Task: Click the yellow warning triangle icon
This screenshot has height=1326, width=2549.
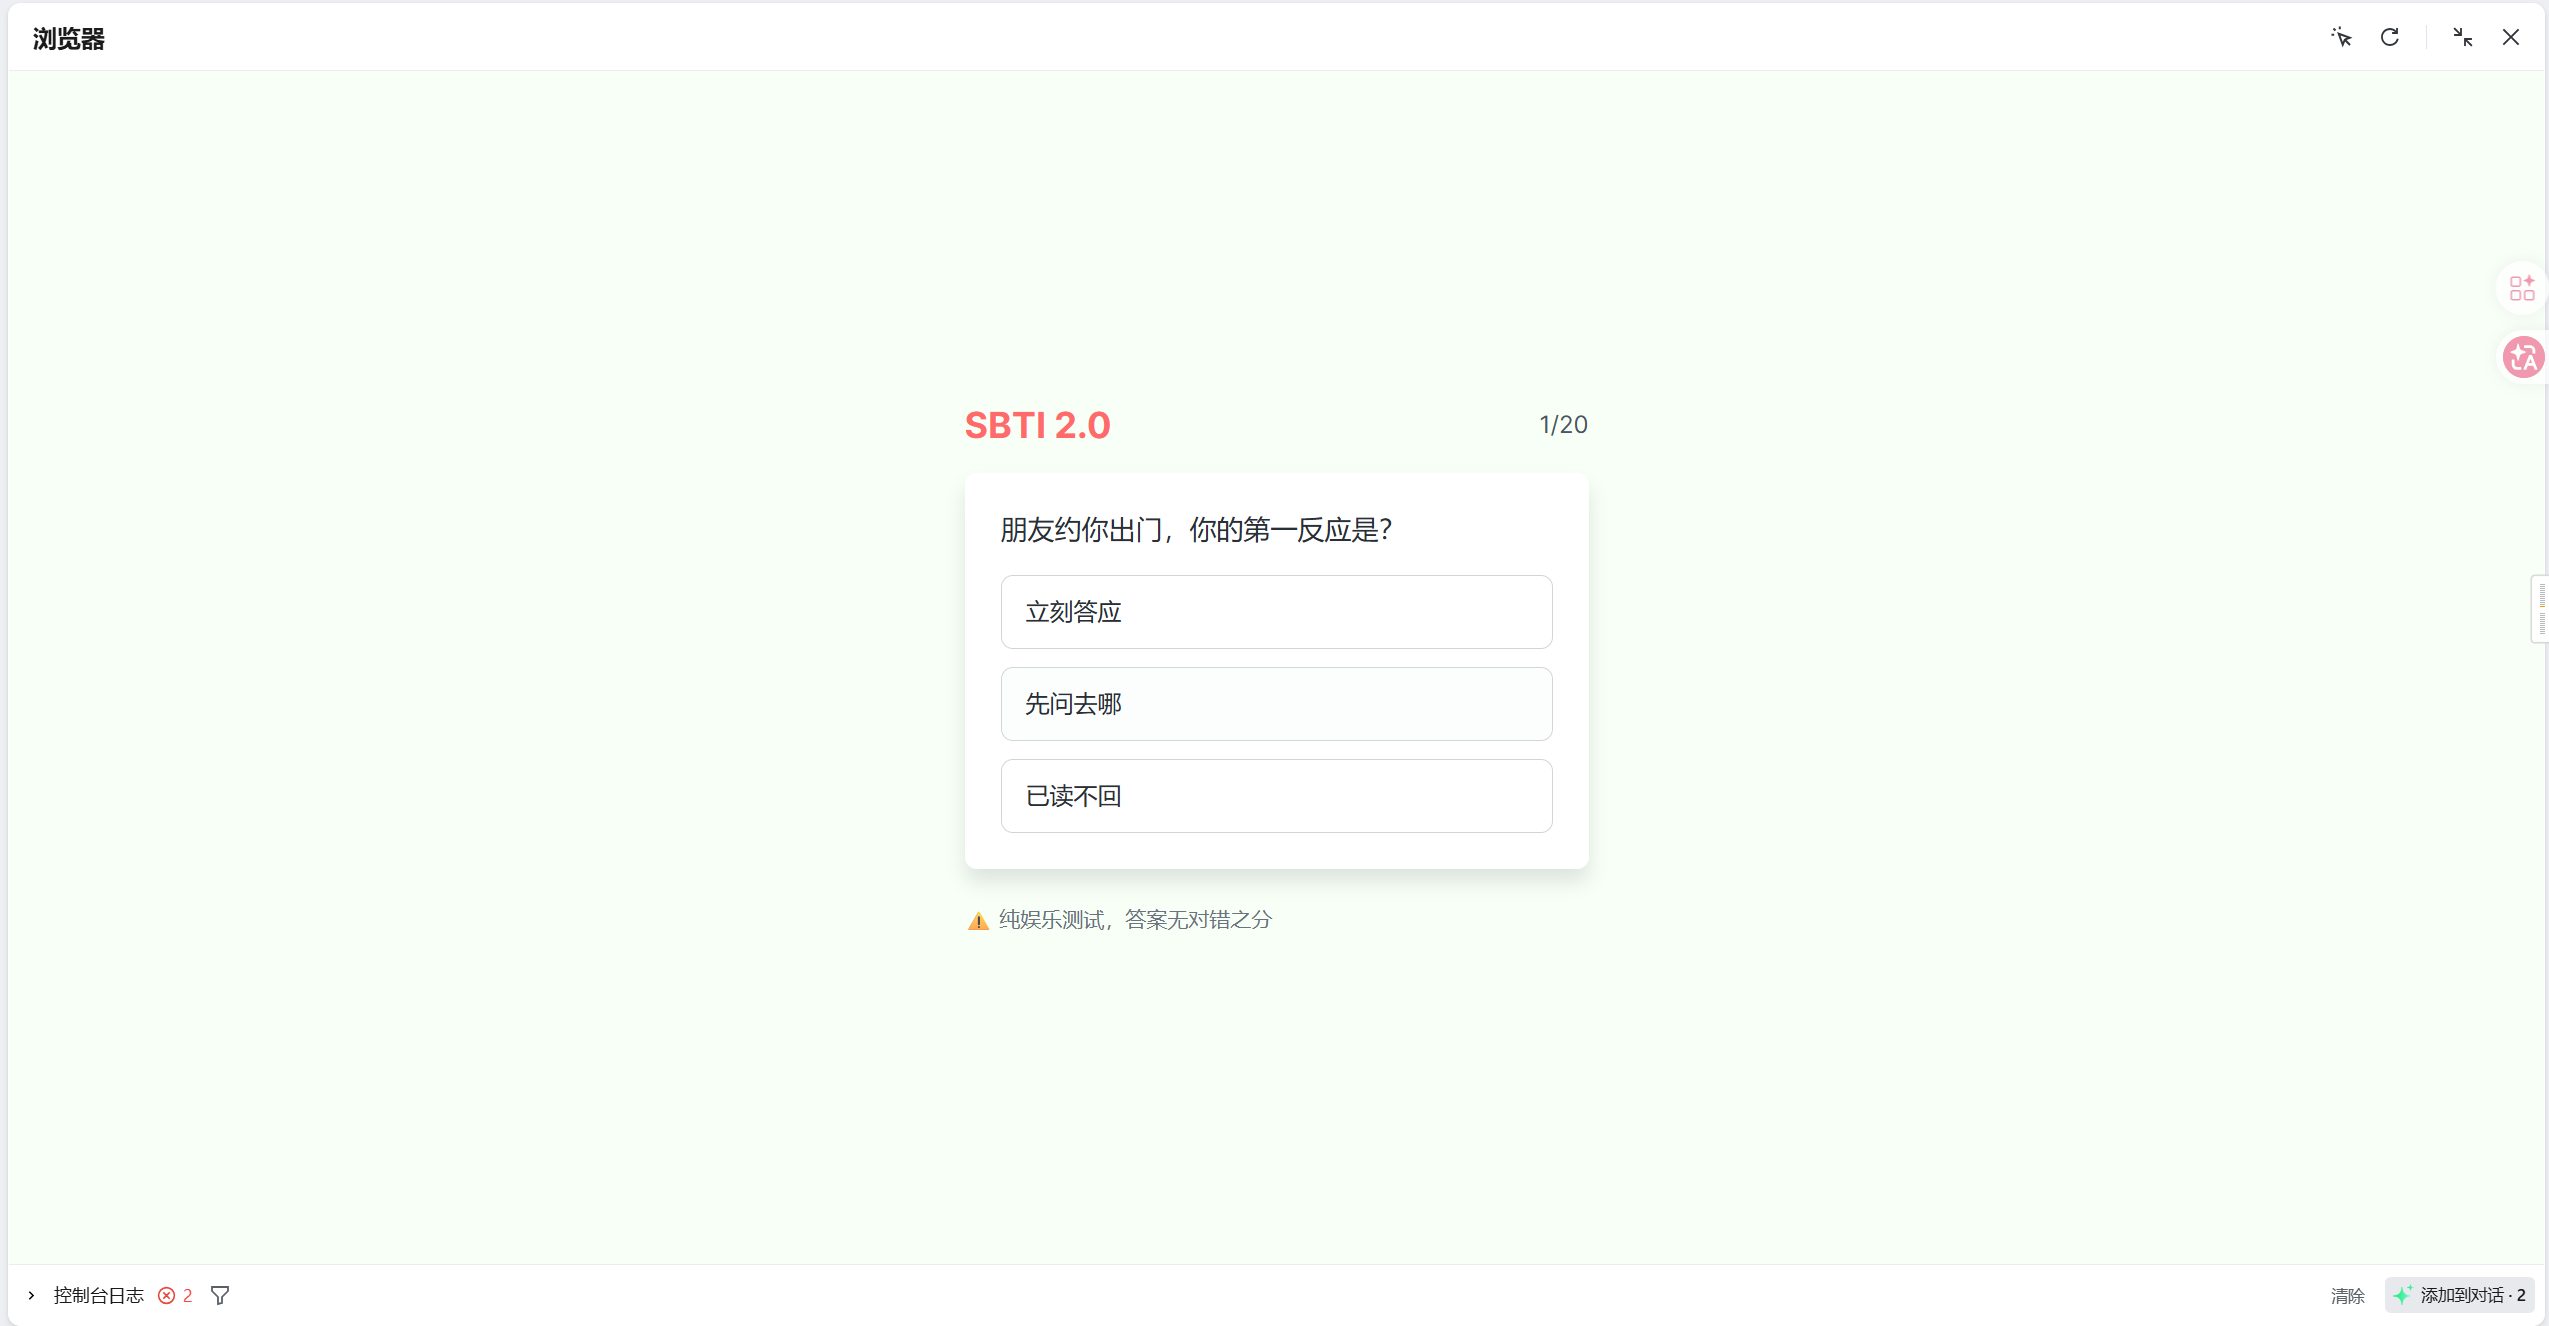Action: point(978,920)
